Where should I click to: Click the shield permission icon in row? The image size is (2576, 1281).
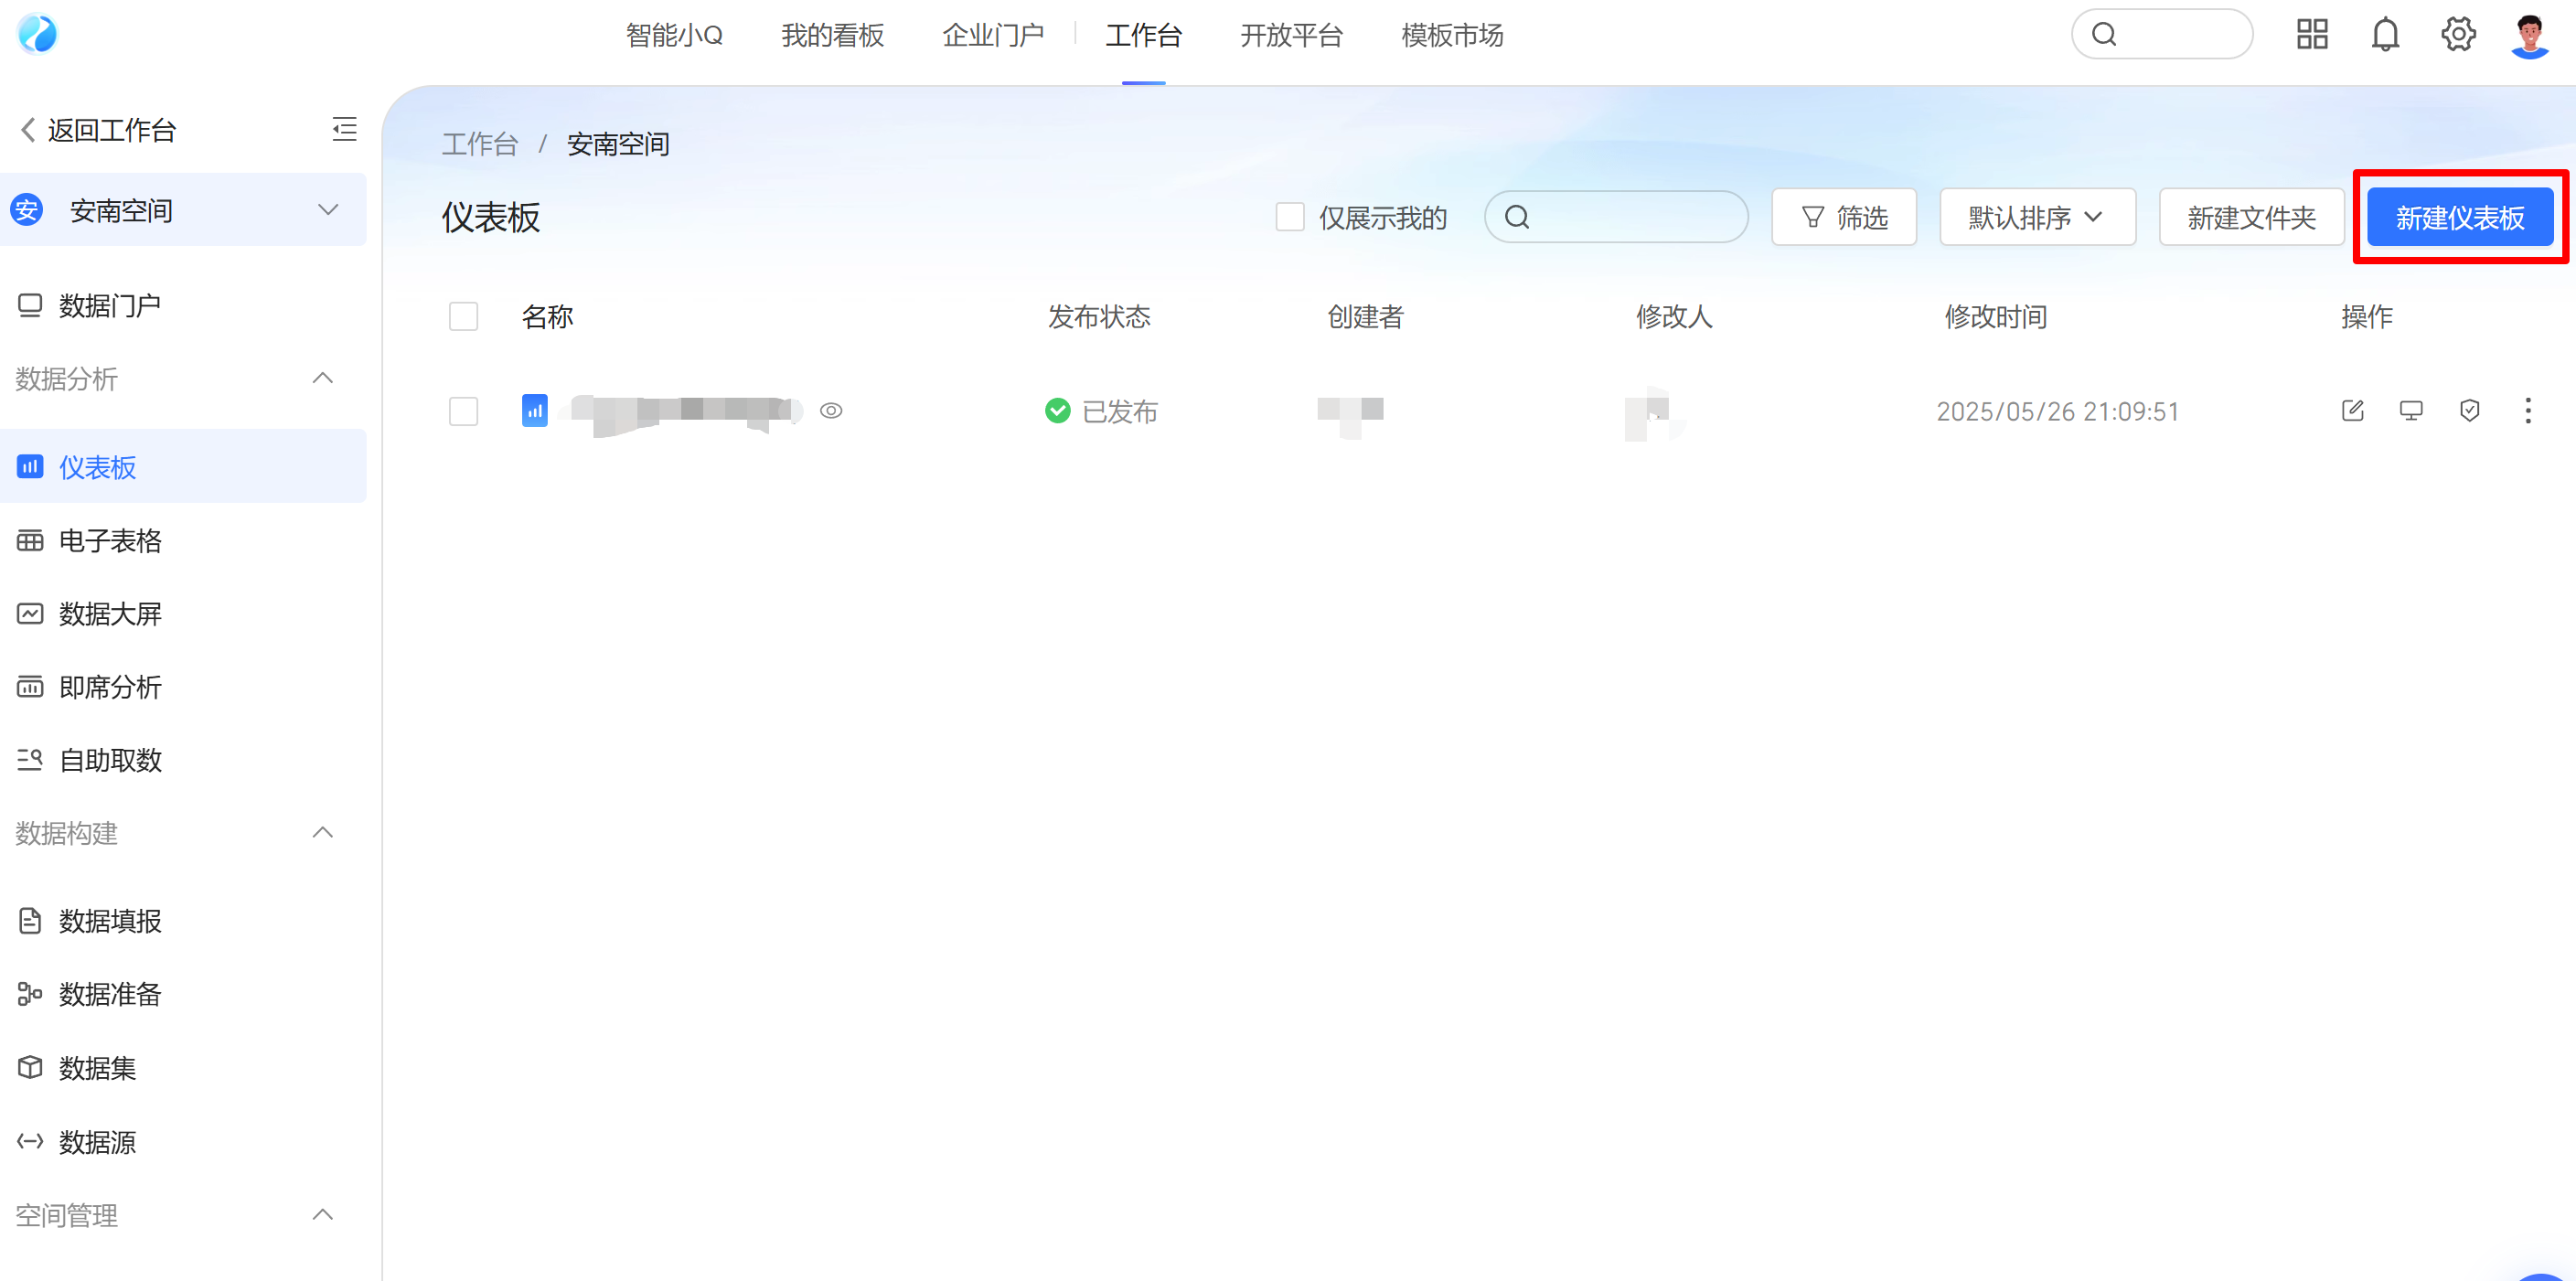click(x=2469, y=411)
